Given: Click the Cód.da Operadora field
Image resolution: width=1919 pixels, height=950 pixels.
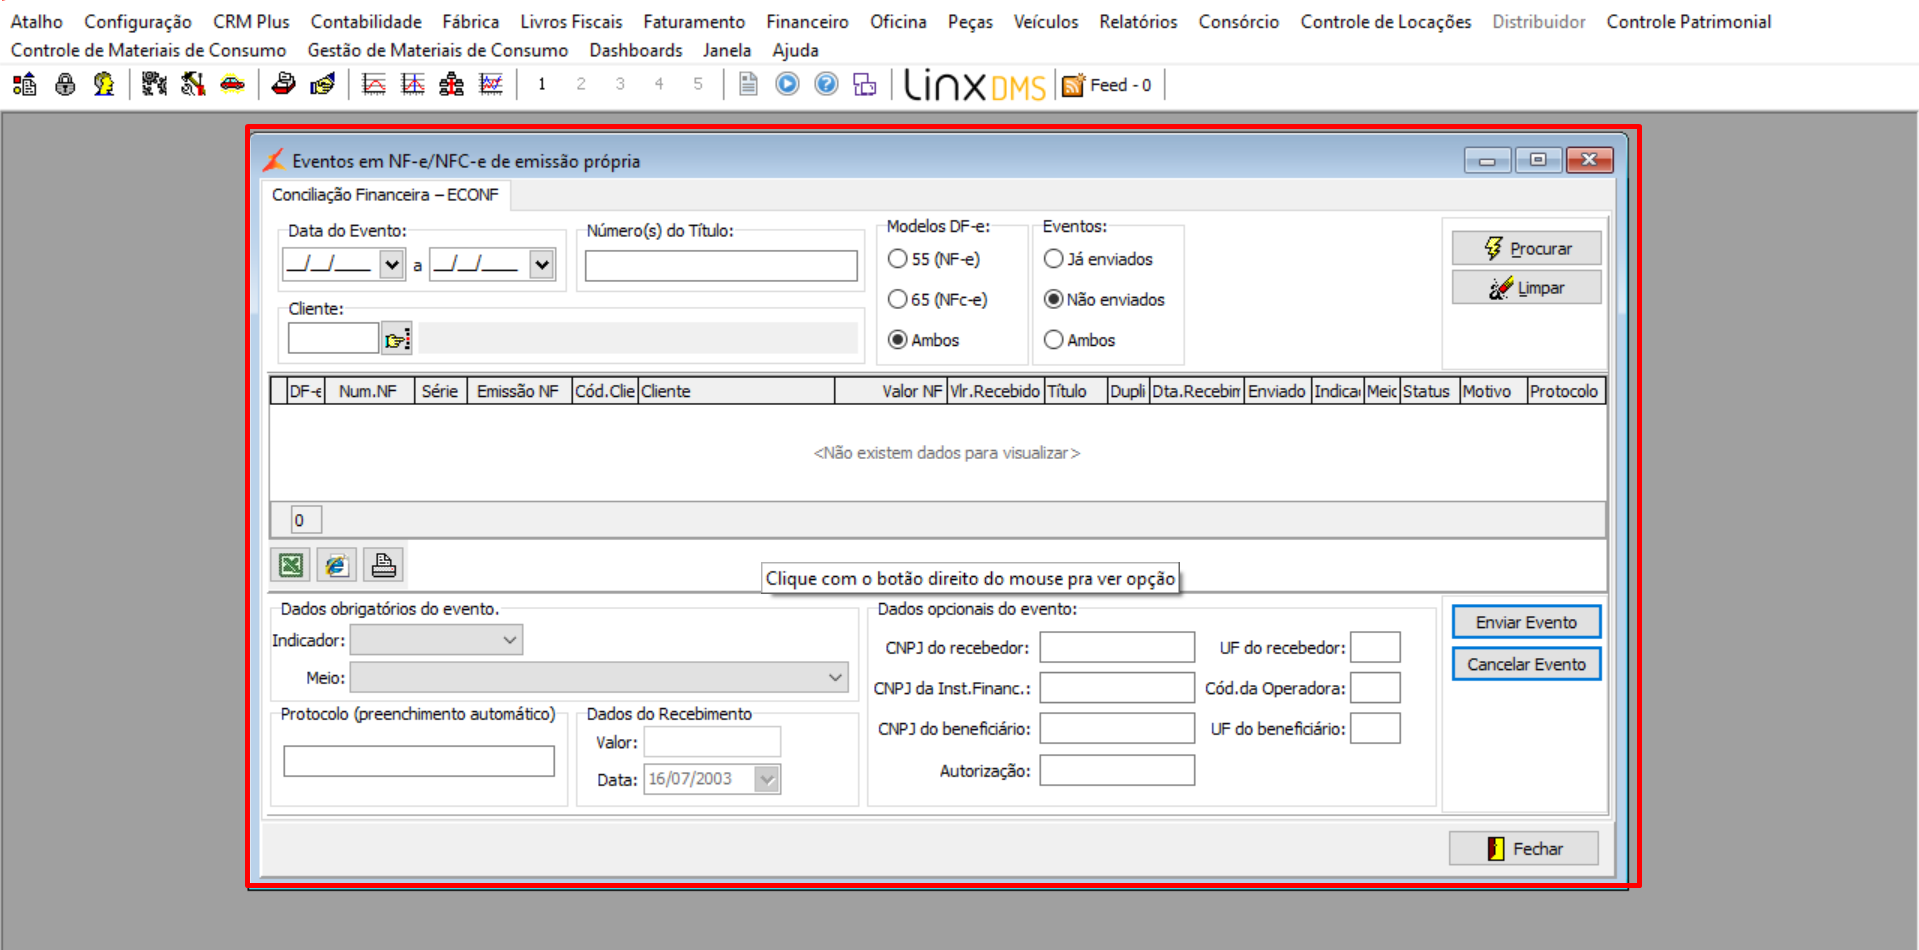Looking at the screenshot, I should click(x=1375, y=688).
